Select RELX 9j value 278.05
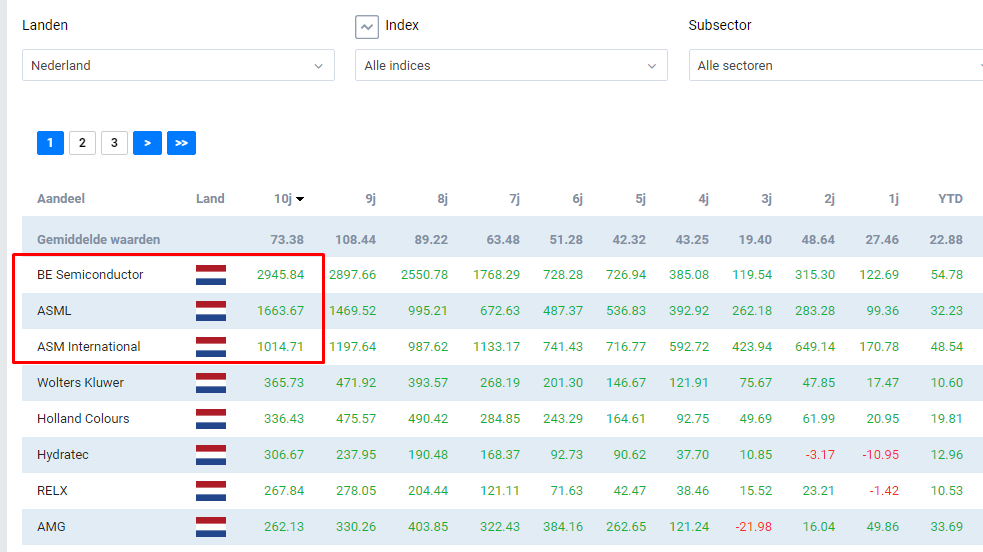This screenshot has height=552, width=983. [x=356, y=491]
